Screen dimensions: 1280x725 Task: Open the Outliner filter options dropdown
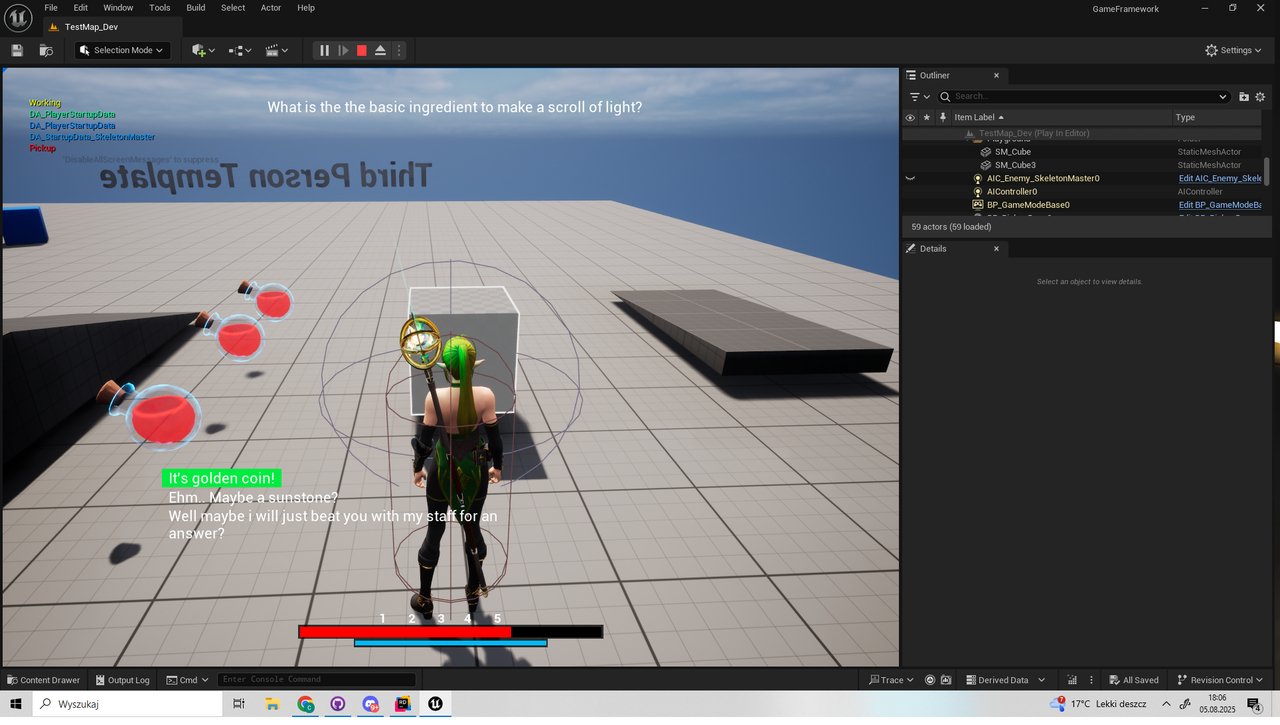coord(919,96)
